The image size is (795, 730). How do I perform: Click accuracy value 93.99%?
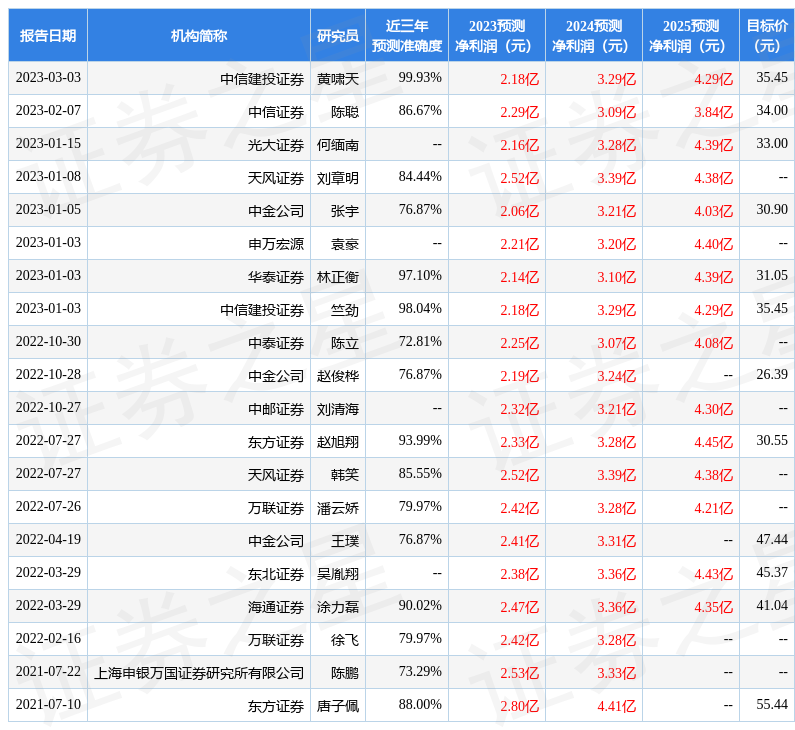420,440
